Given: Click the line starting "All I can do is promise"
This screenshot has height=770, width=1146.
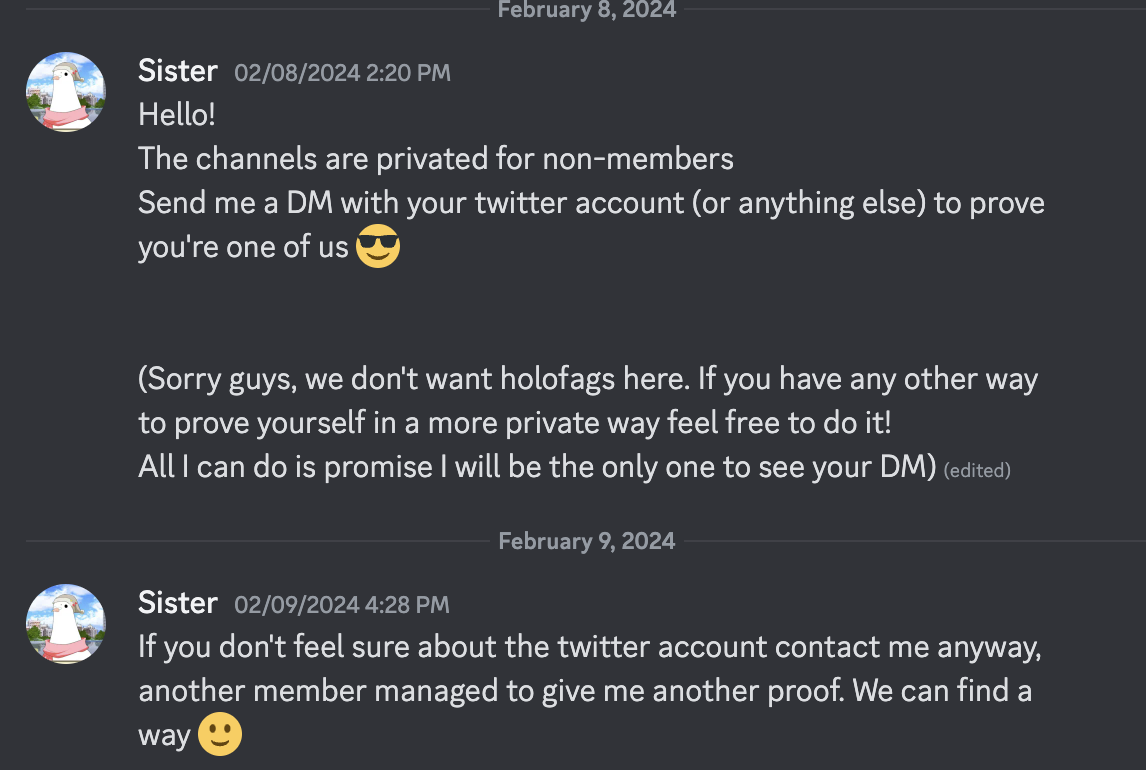Looking at the screenshot, I should [540, 467].
